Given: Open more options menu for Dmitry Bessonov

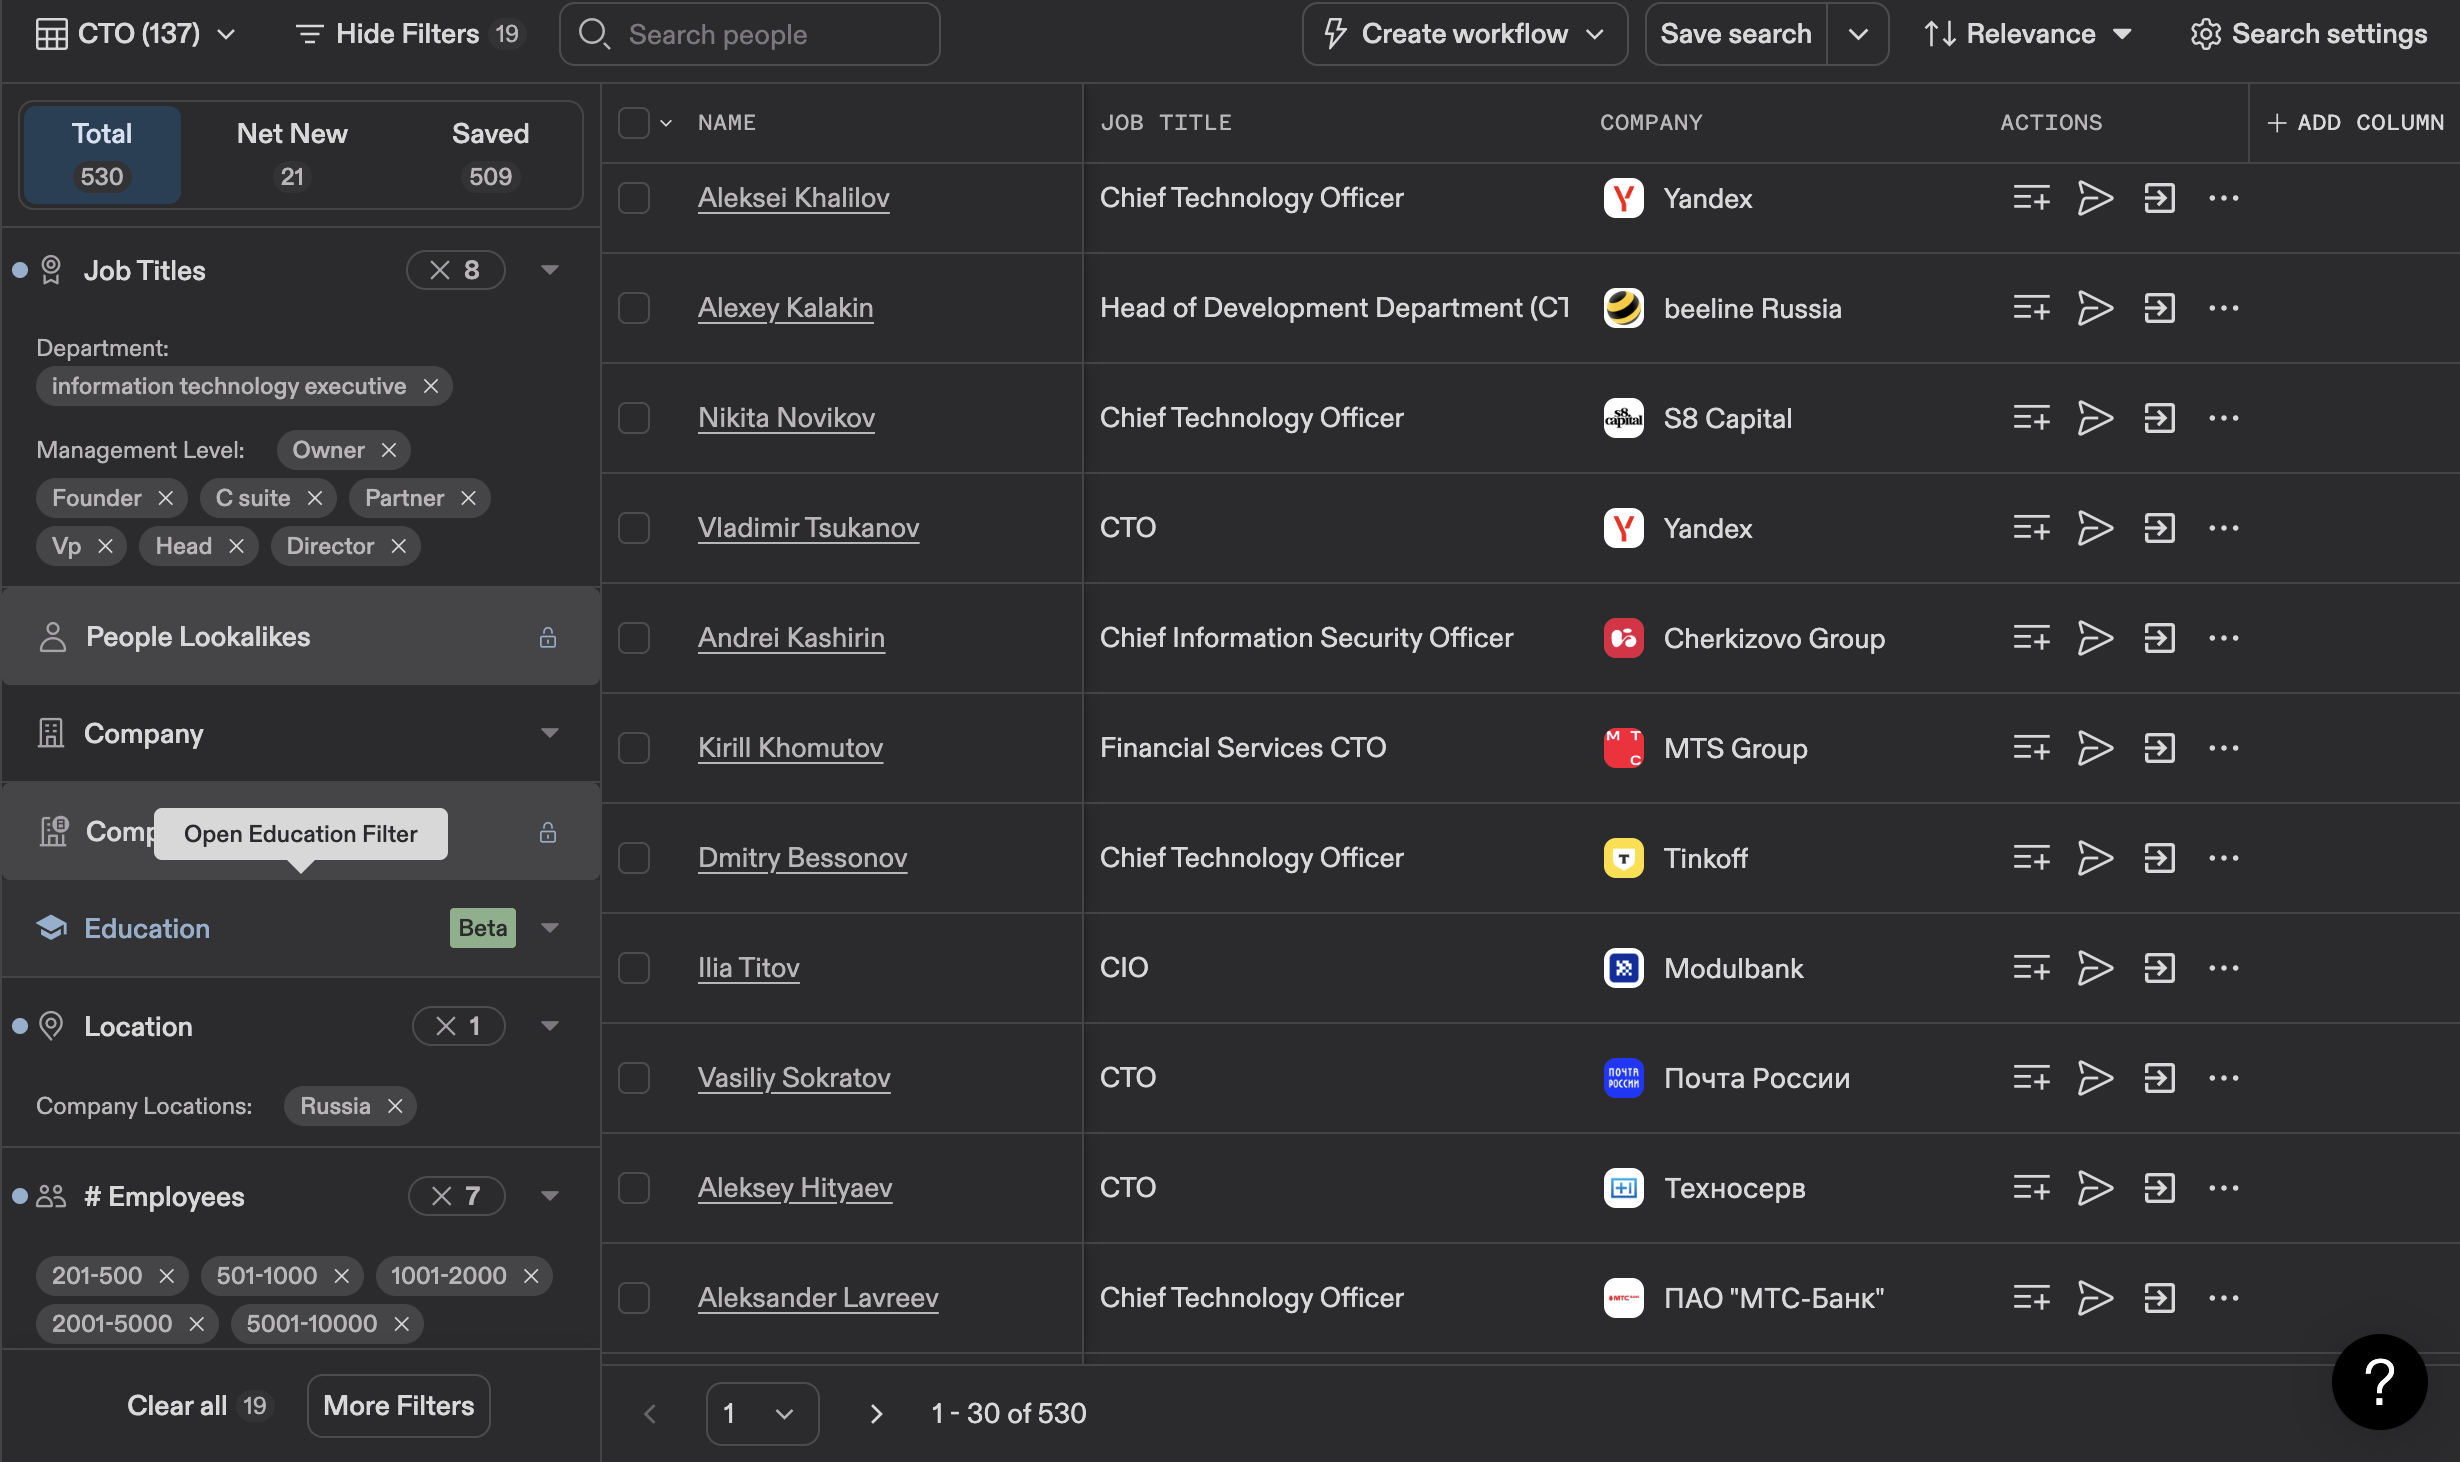Looking at the screenshot, I should pyautogui.click(x=2223, y=858).
